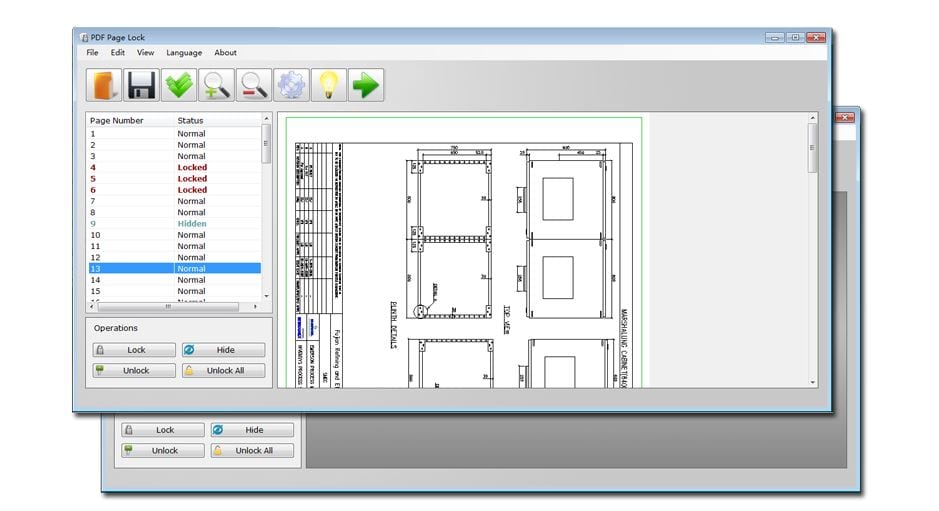Zoom out with the magnifier minus icon

tap(254, 84)
